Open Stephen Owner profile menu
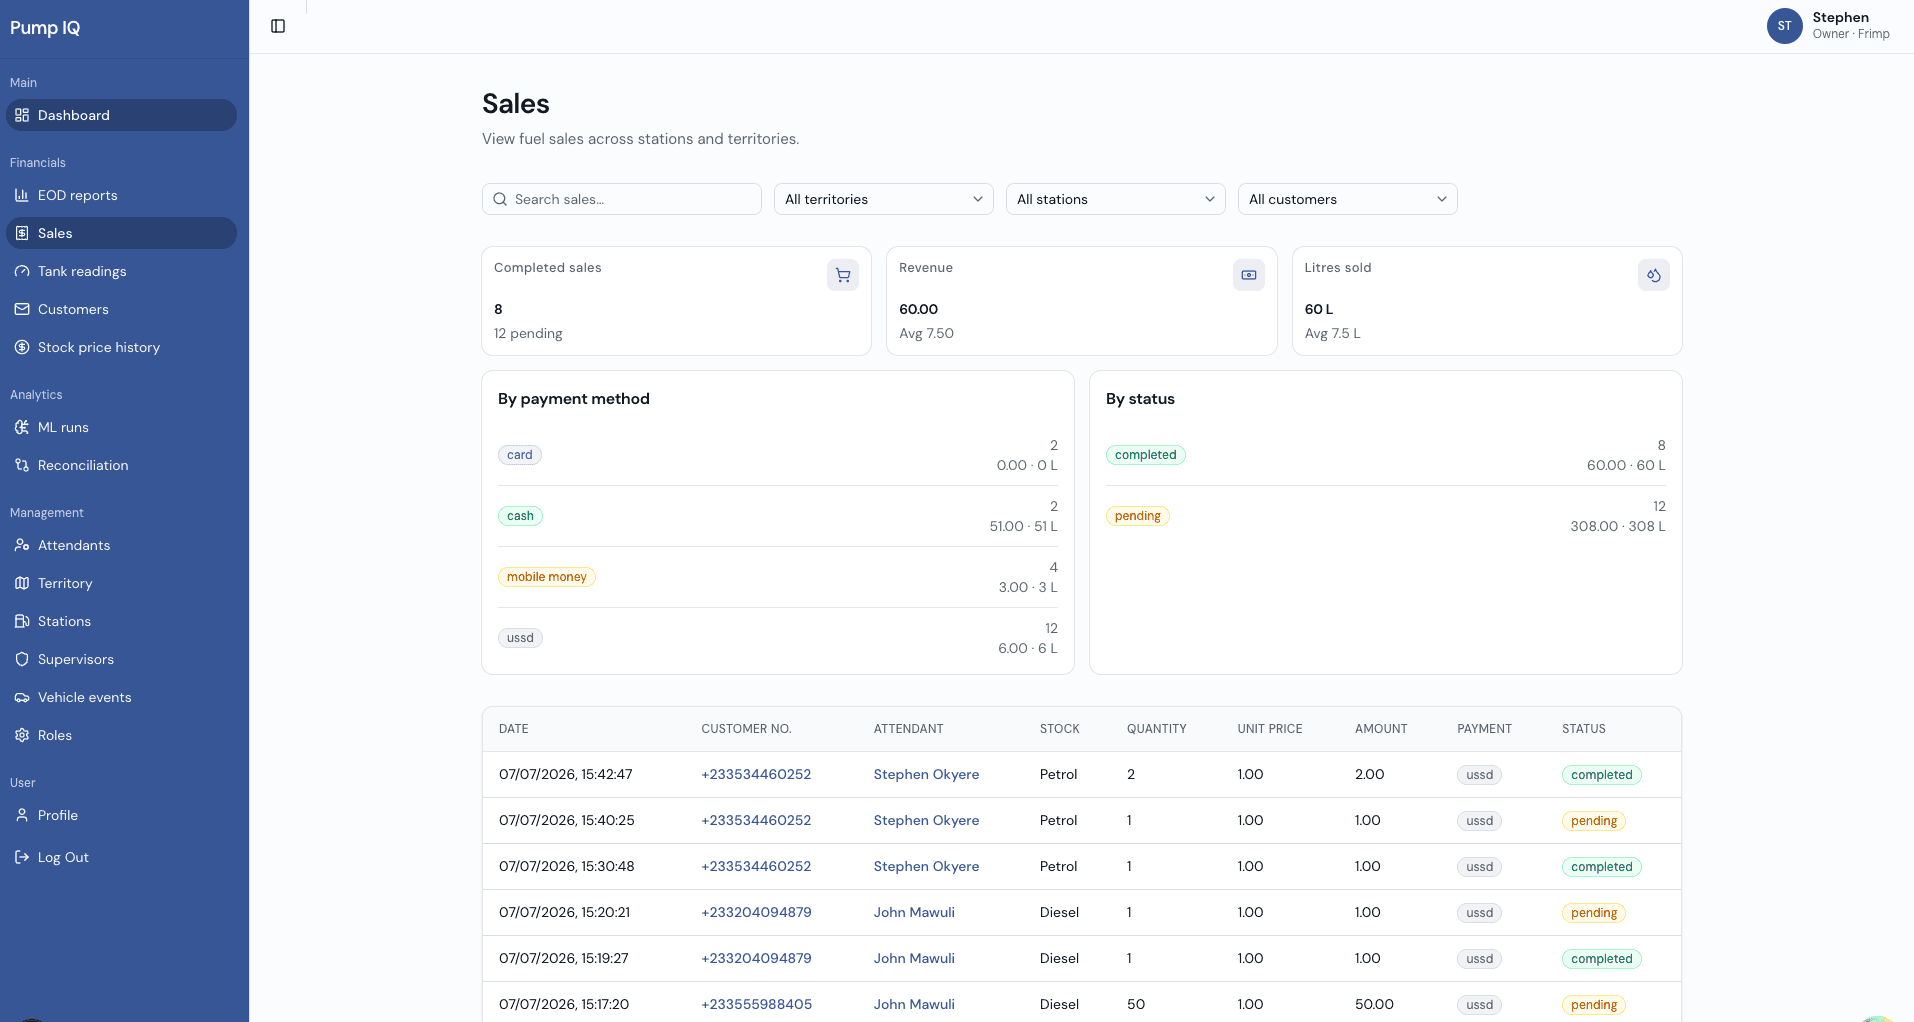 point(1829,26)
